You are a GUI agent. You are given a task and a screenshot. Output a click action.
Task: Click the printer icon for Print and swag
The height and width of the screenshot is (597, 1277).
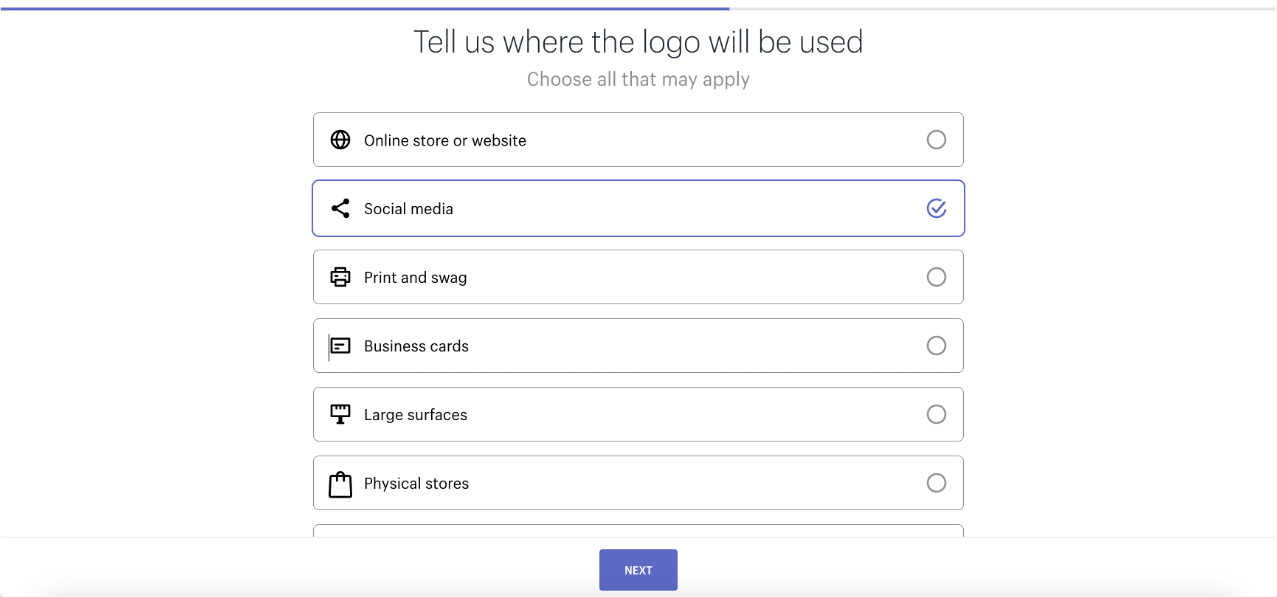coord(340,277)
